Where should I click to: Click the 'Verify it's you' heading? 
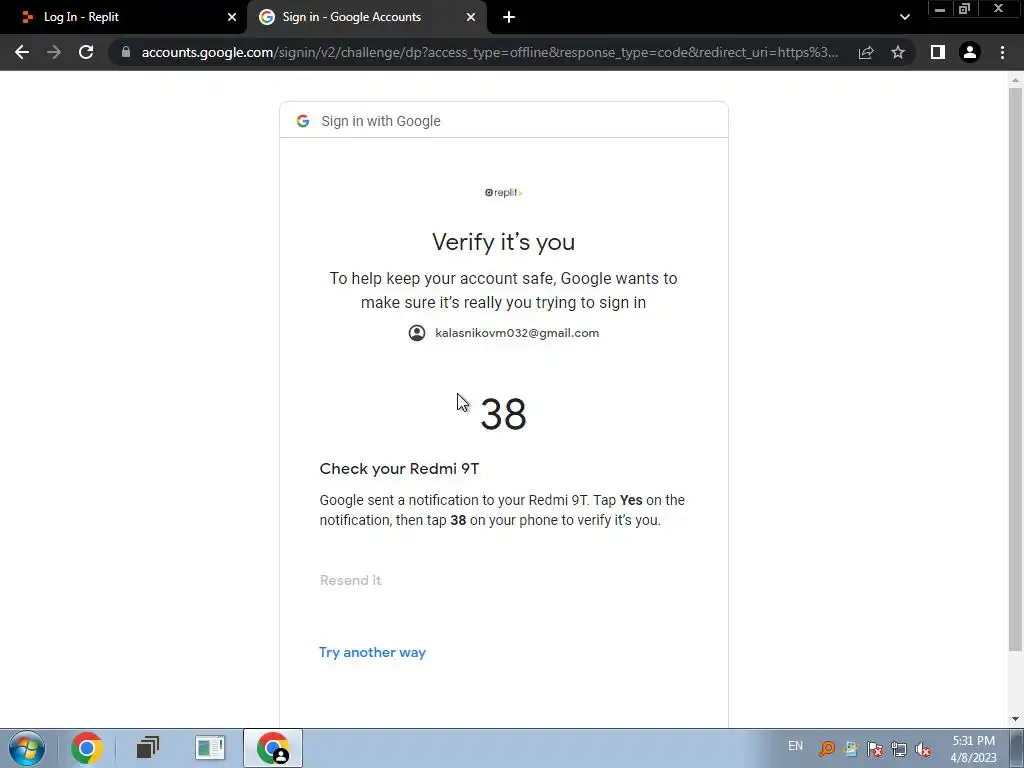click(504, 242)
